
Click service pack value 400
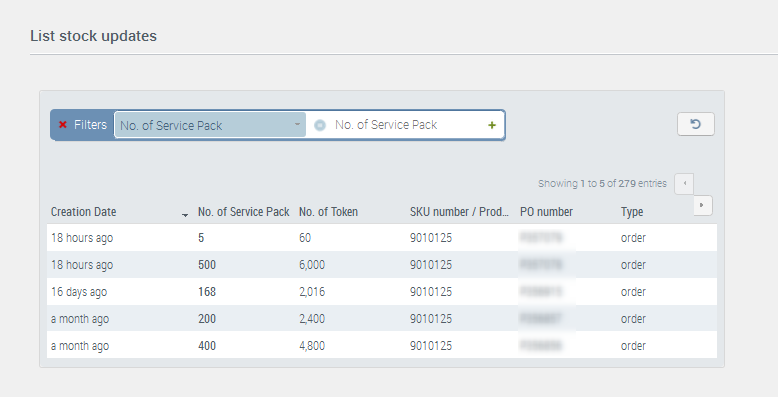pos(207,345)
